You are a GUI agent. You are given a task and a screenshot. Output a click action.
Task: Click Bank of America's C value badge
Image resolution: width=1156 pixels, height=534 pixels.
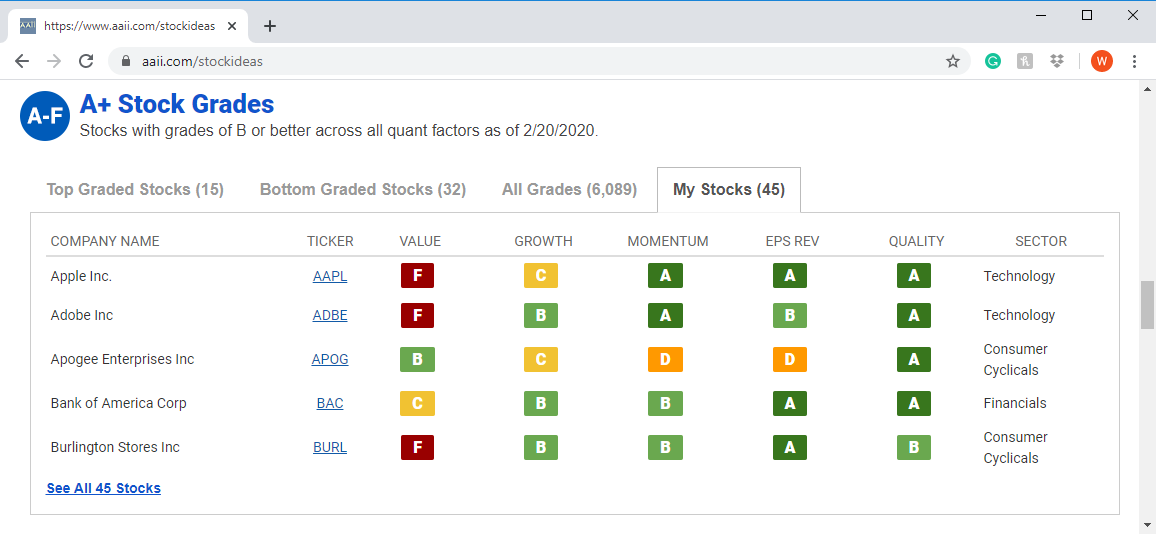(x=417, y=403)
